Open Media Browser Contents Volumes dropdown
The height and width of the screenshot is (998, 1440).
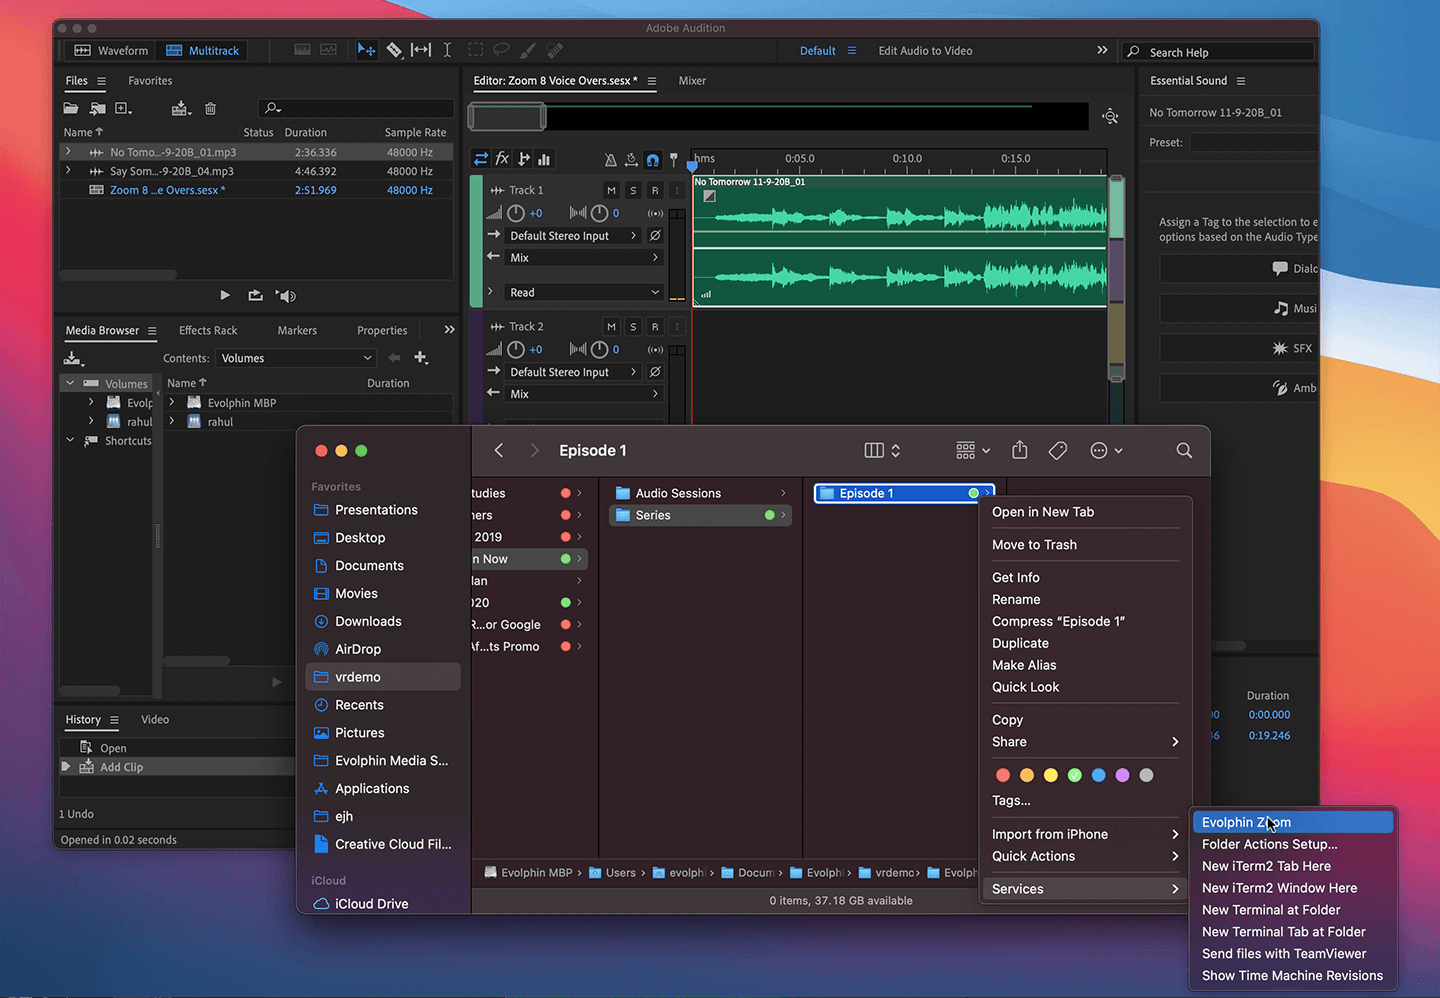coord(296,358)
